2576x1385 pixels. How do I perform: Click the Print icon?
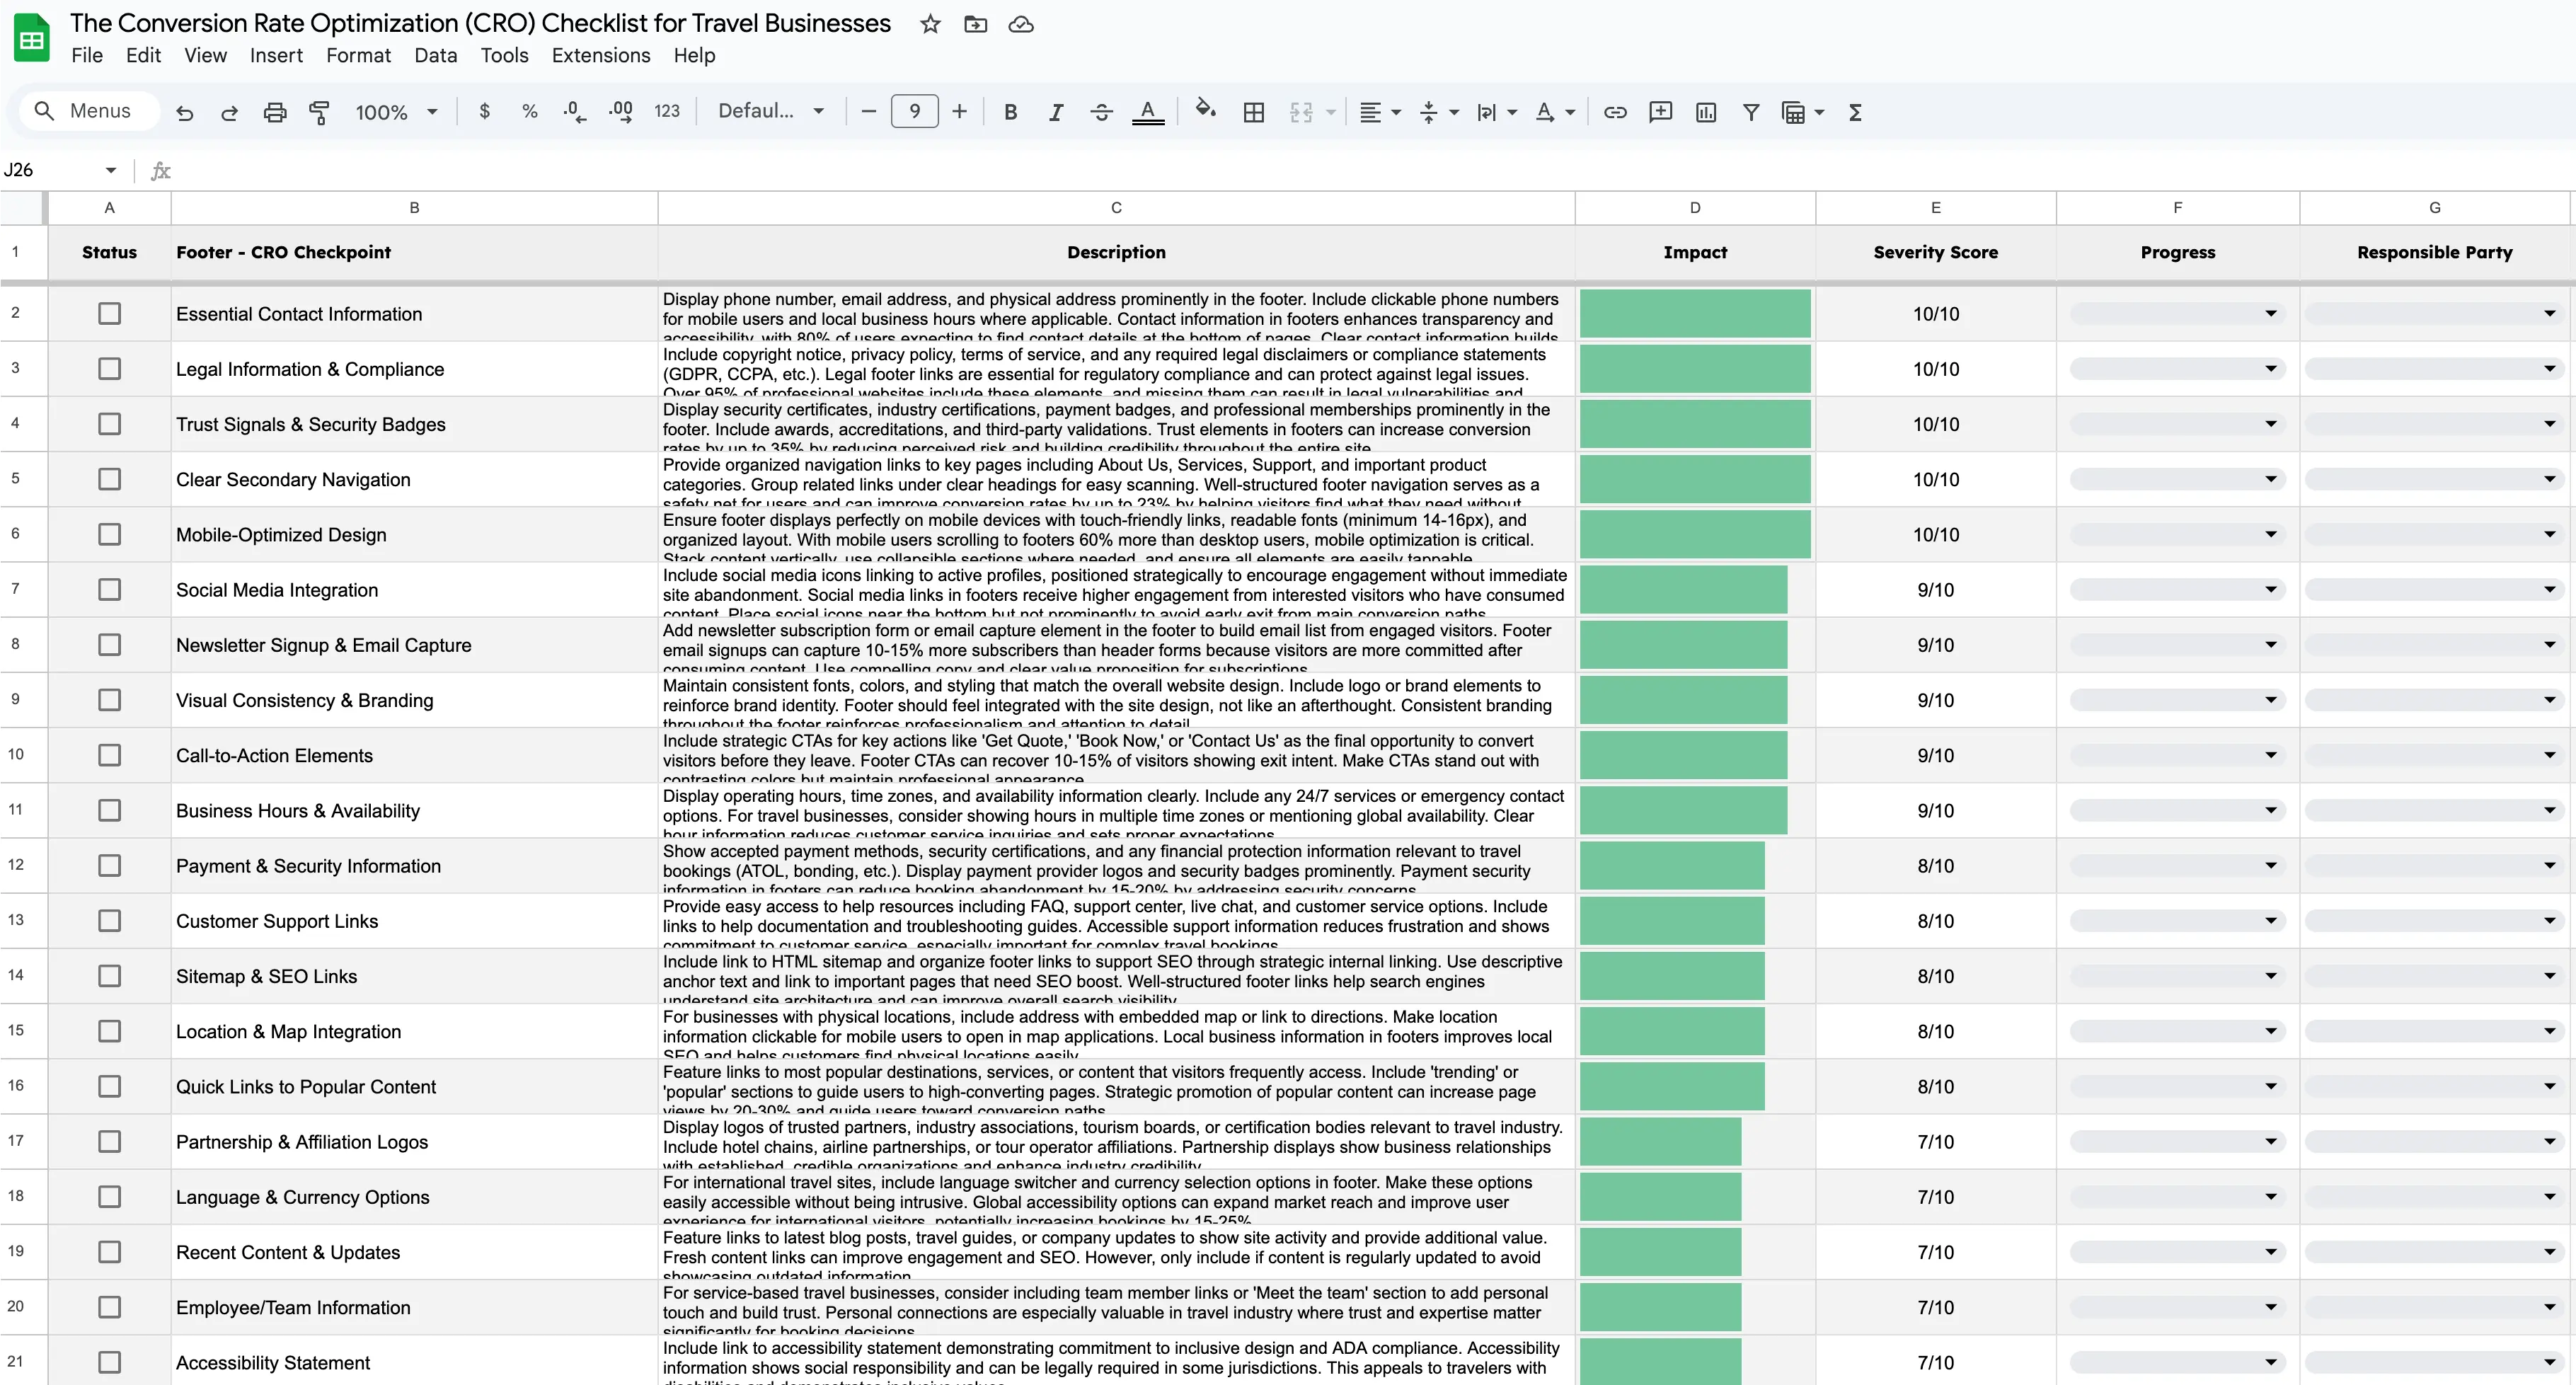point(275,112)
